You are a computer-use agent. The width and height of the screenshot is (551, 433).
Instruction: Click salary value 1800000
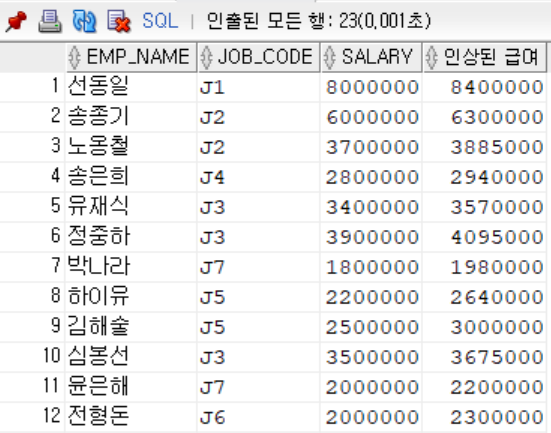[x=372, y=267]
